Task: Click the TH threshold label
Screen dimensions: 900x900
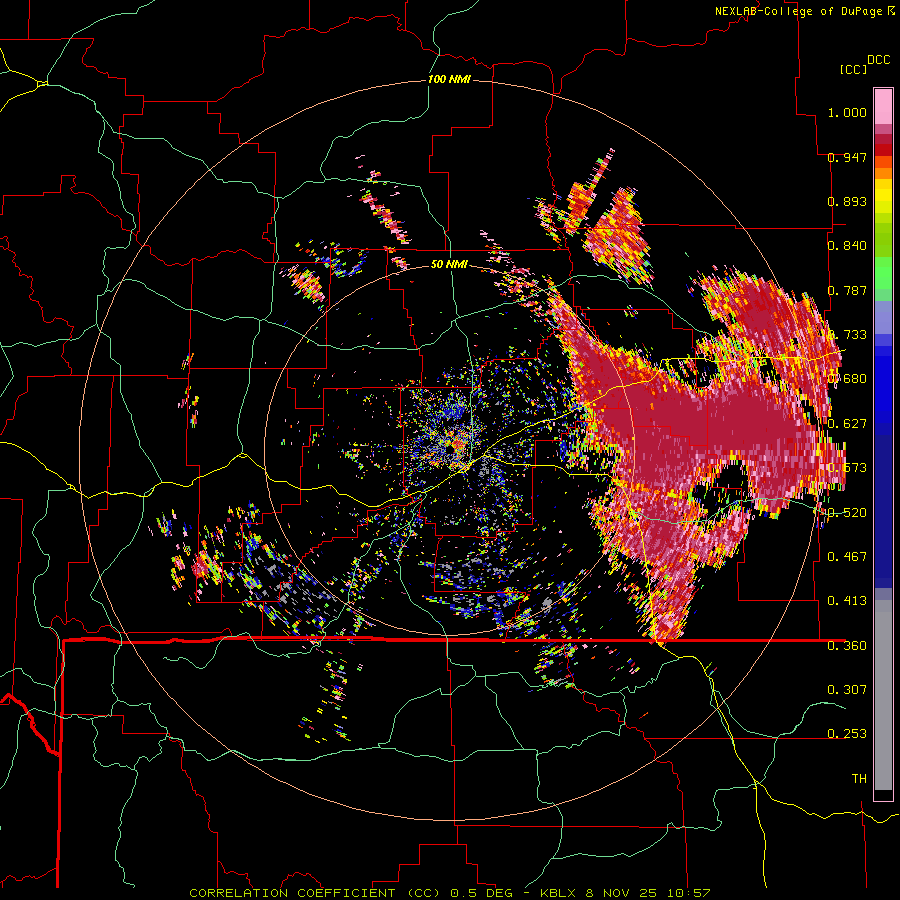Action: coord(859,779)
